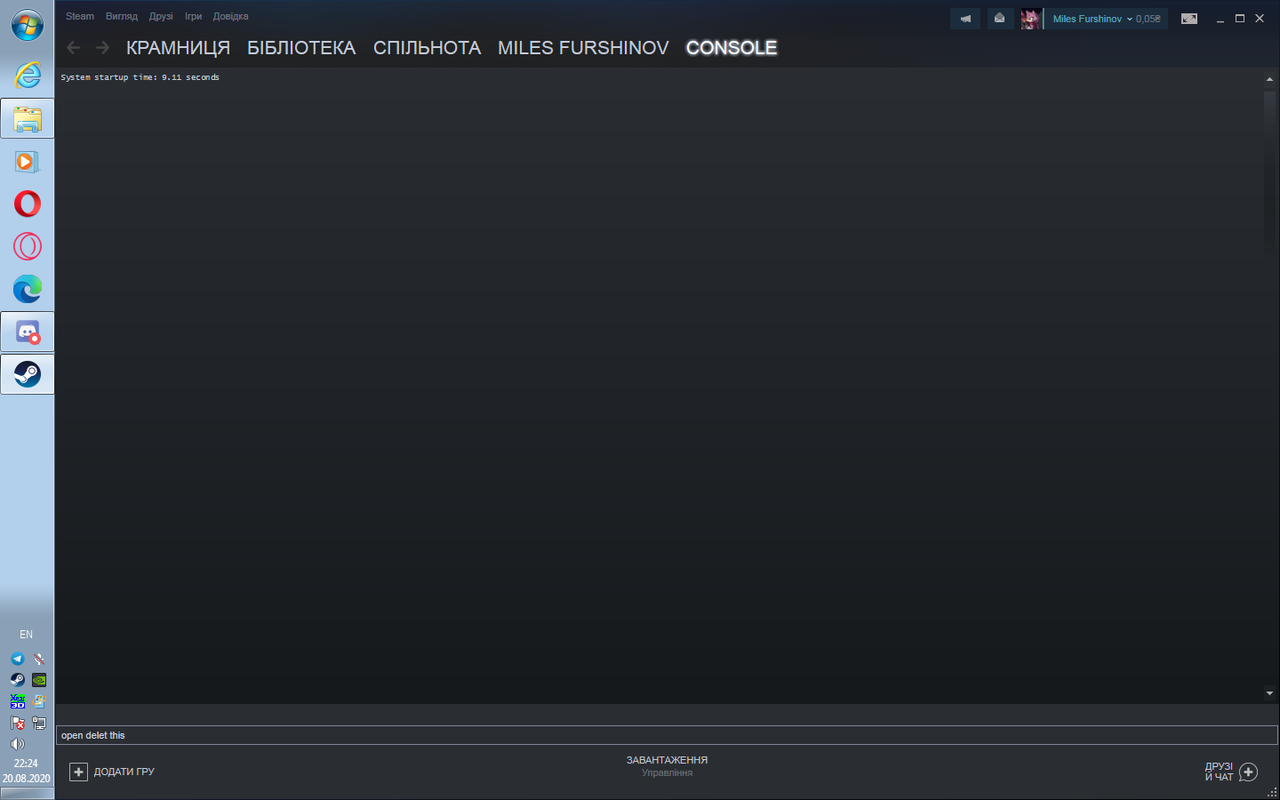Click the ДОДАТИ ГРУ label
The width and height of the screenshot is (1280, 800).
coord(124,772)
